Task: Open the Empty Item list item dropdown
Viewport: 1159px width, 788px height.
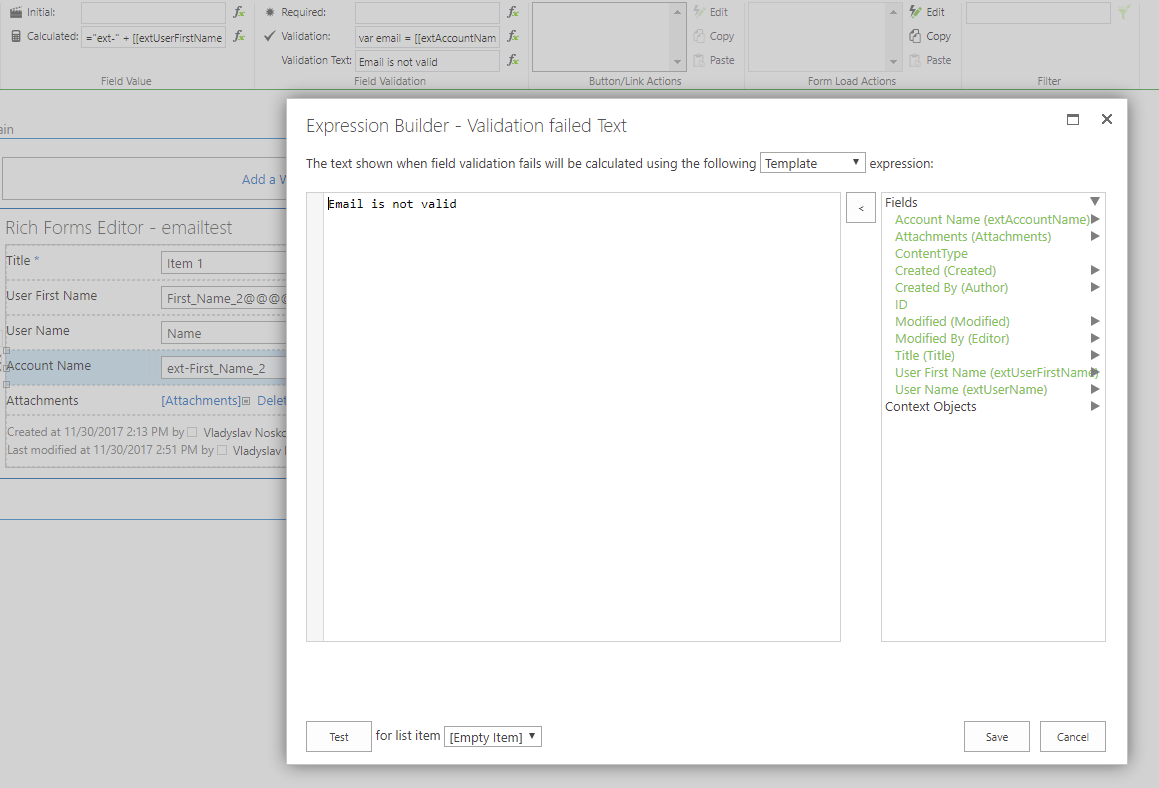Action: coord(492,737)
